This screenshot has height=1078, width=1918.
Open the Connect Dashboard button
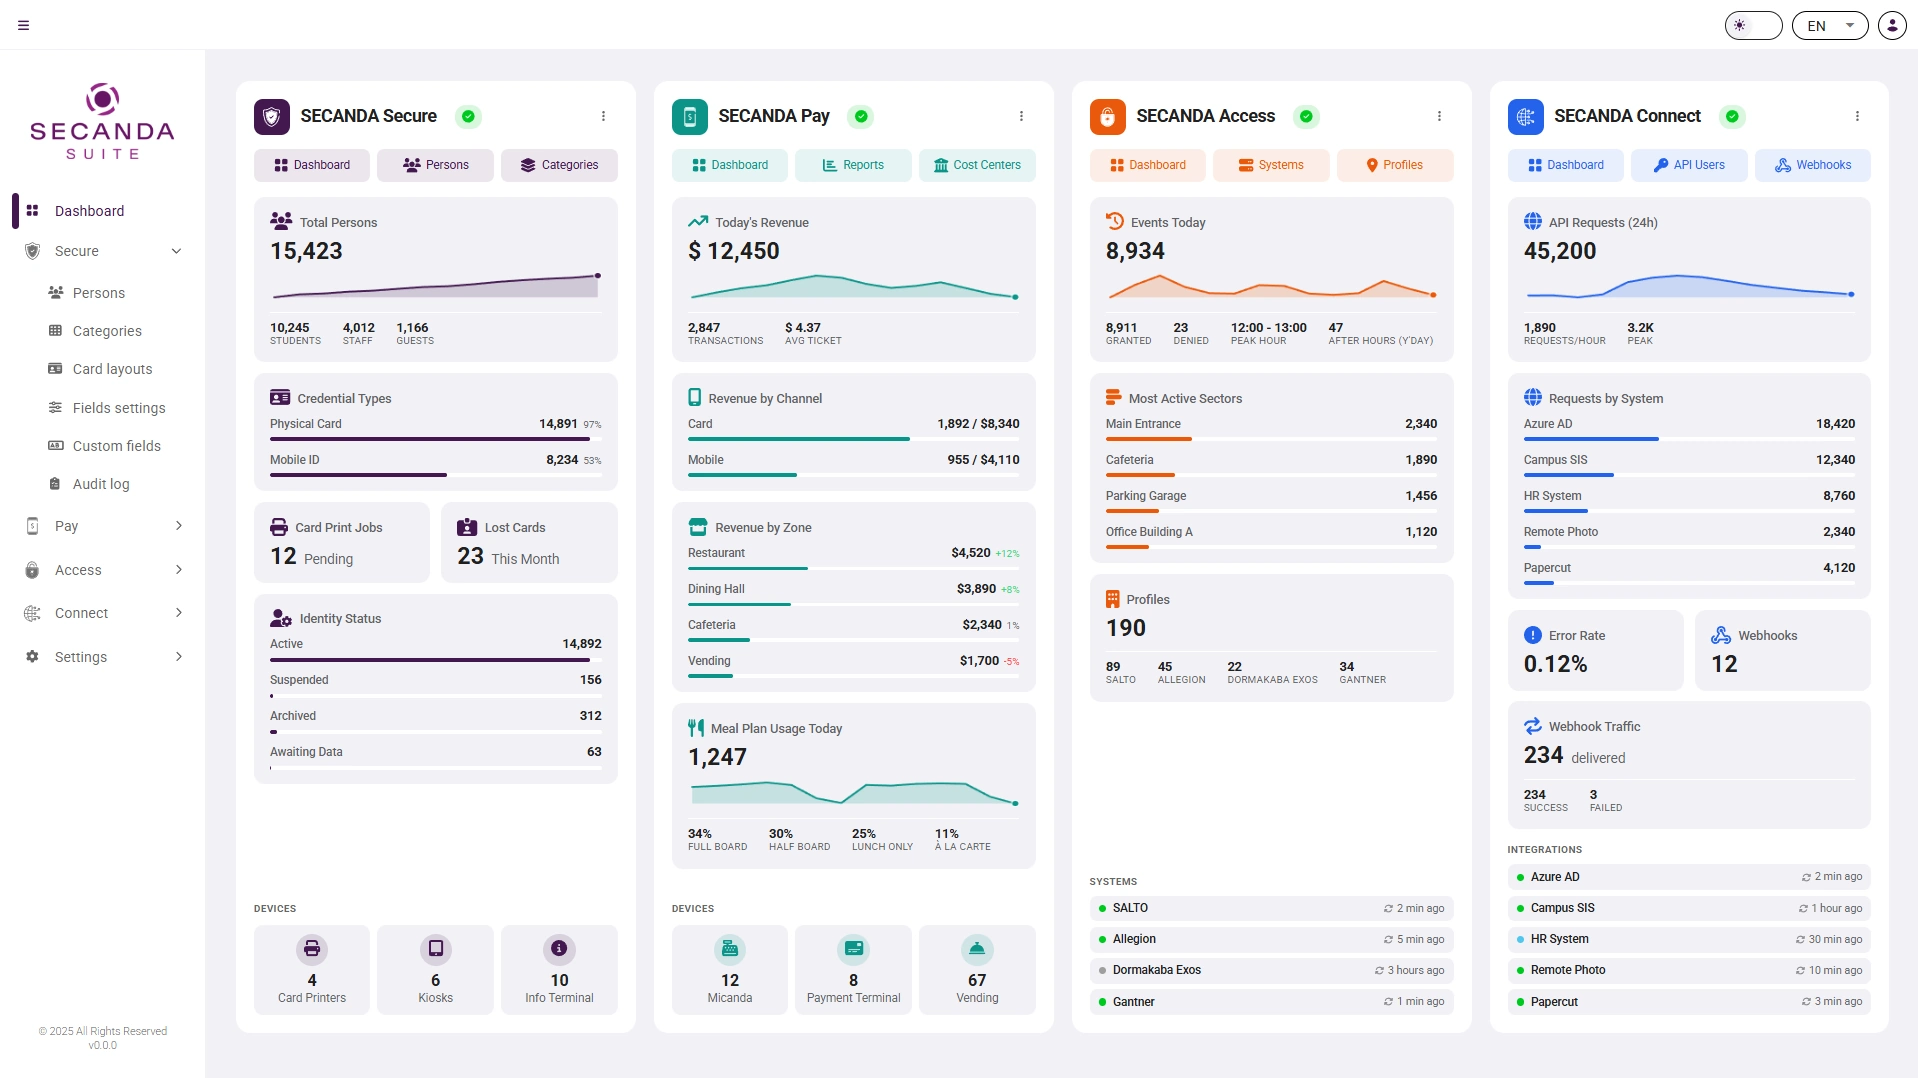1566,165
